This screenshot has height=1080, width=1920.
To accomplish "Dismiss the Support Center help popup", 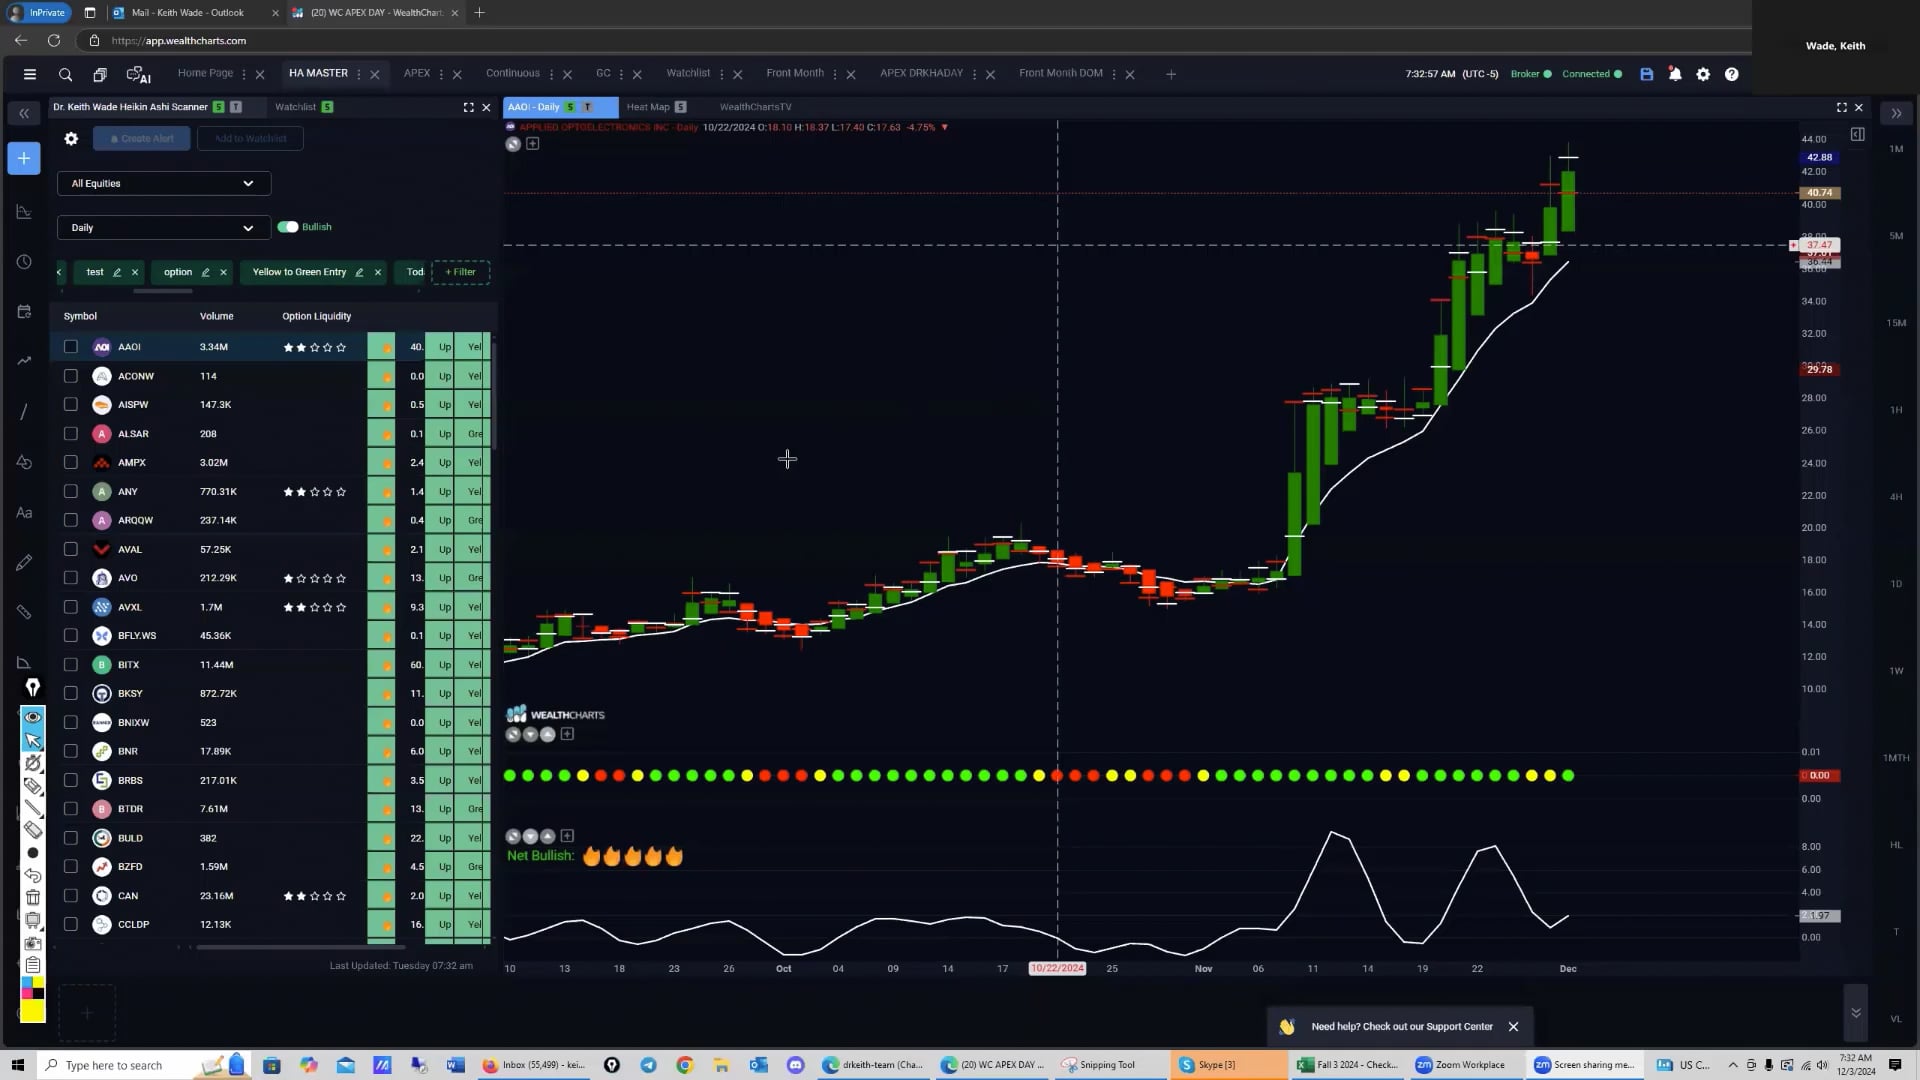I will (x=1513, y=1027).
